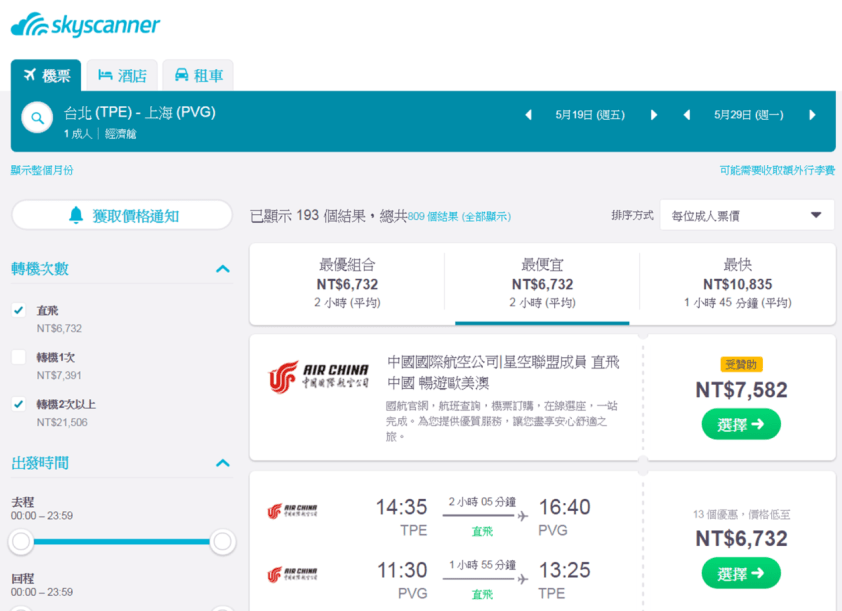Select the airplane icon on the 機票 tab
Image resolution: width=842 pixels, height=611 pixels.
pyautogui.click(x=28, y=73)
